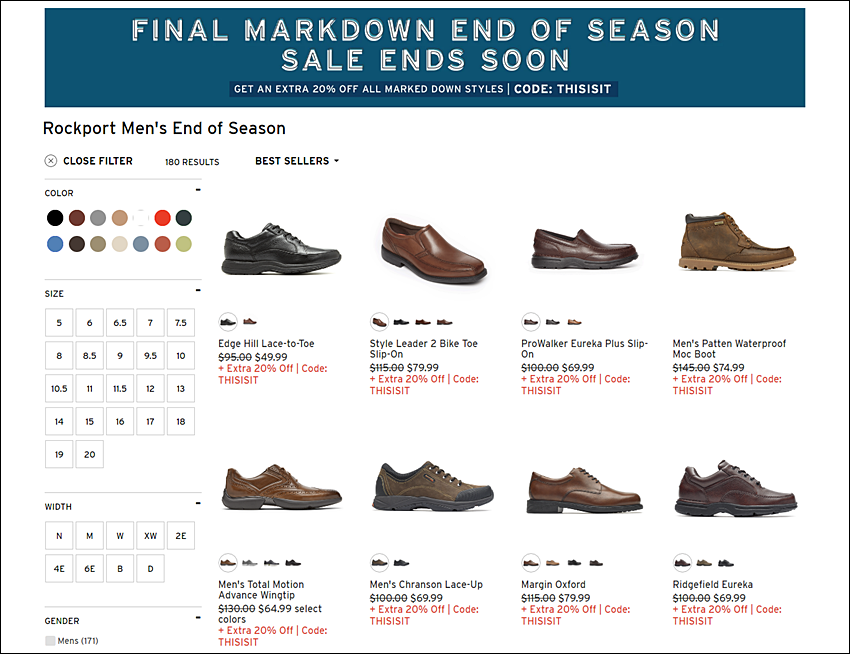Collapse the Width filter section
850x654 pixels.
[198, 504]
